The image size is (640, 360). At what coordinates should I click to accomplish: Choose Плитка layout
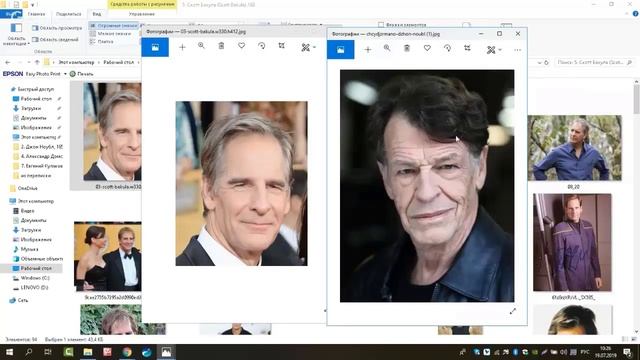102,42
